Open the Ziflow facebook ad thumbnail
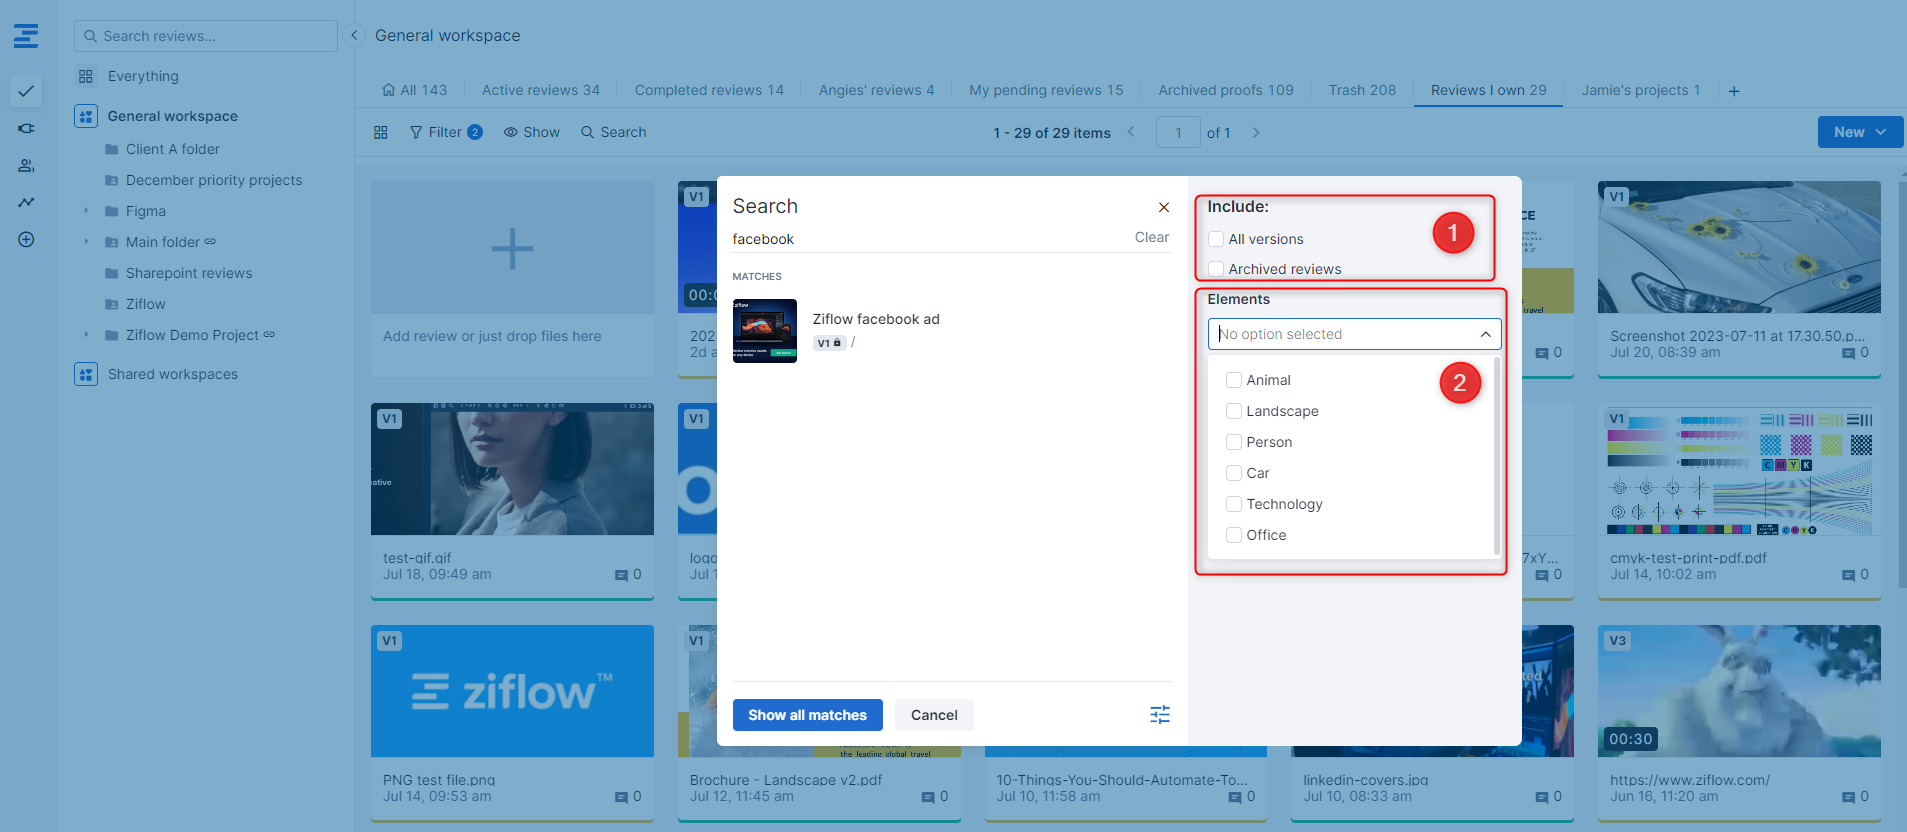This screenshot has height=832, width=1907. pos(765,331)
